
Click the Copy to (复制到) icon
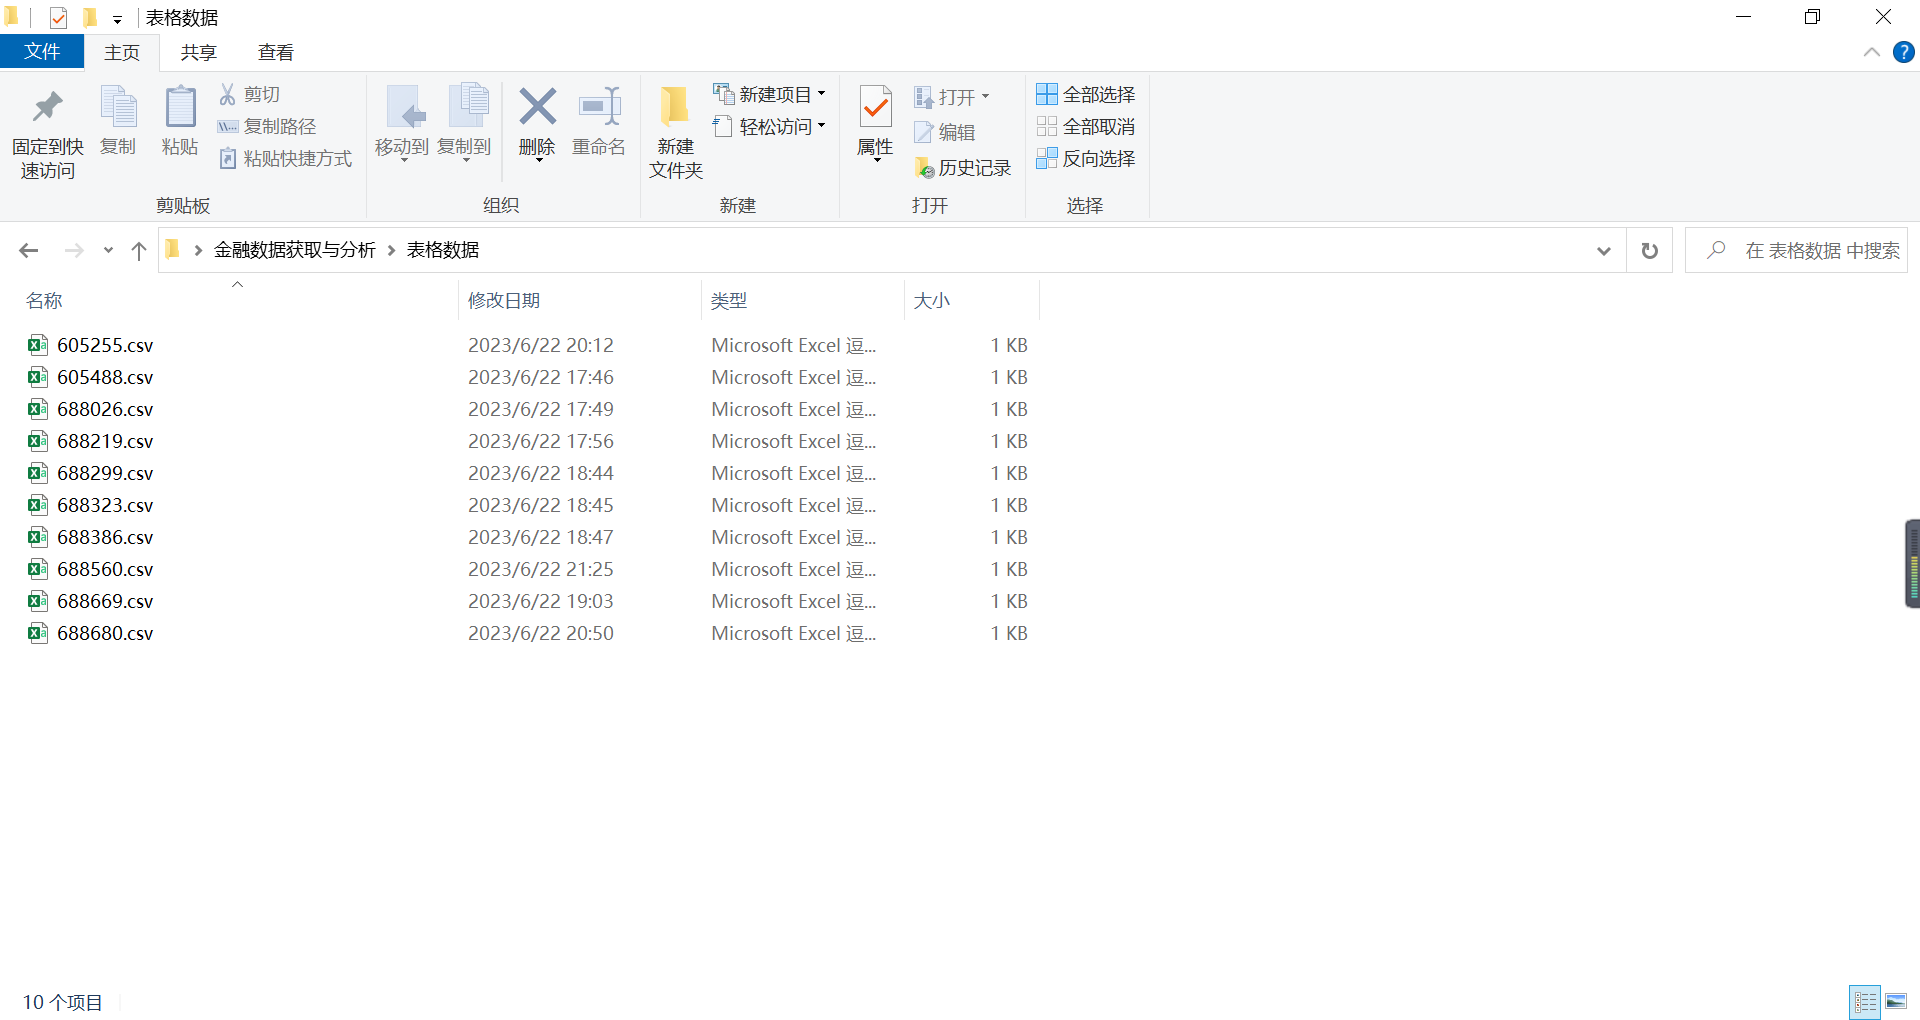click(467, 107)
